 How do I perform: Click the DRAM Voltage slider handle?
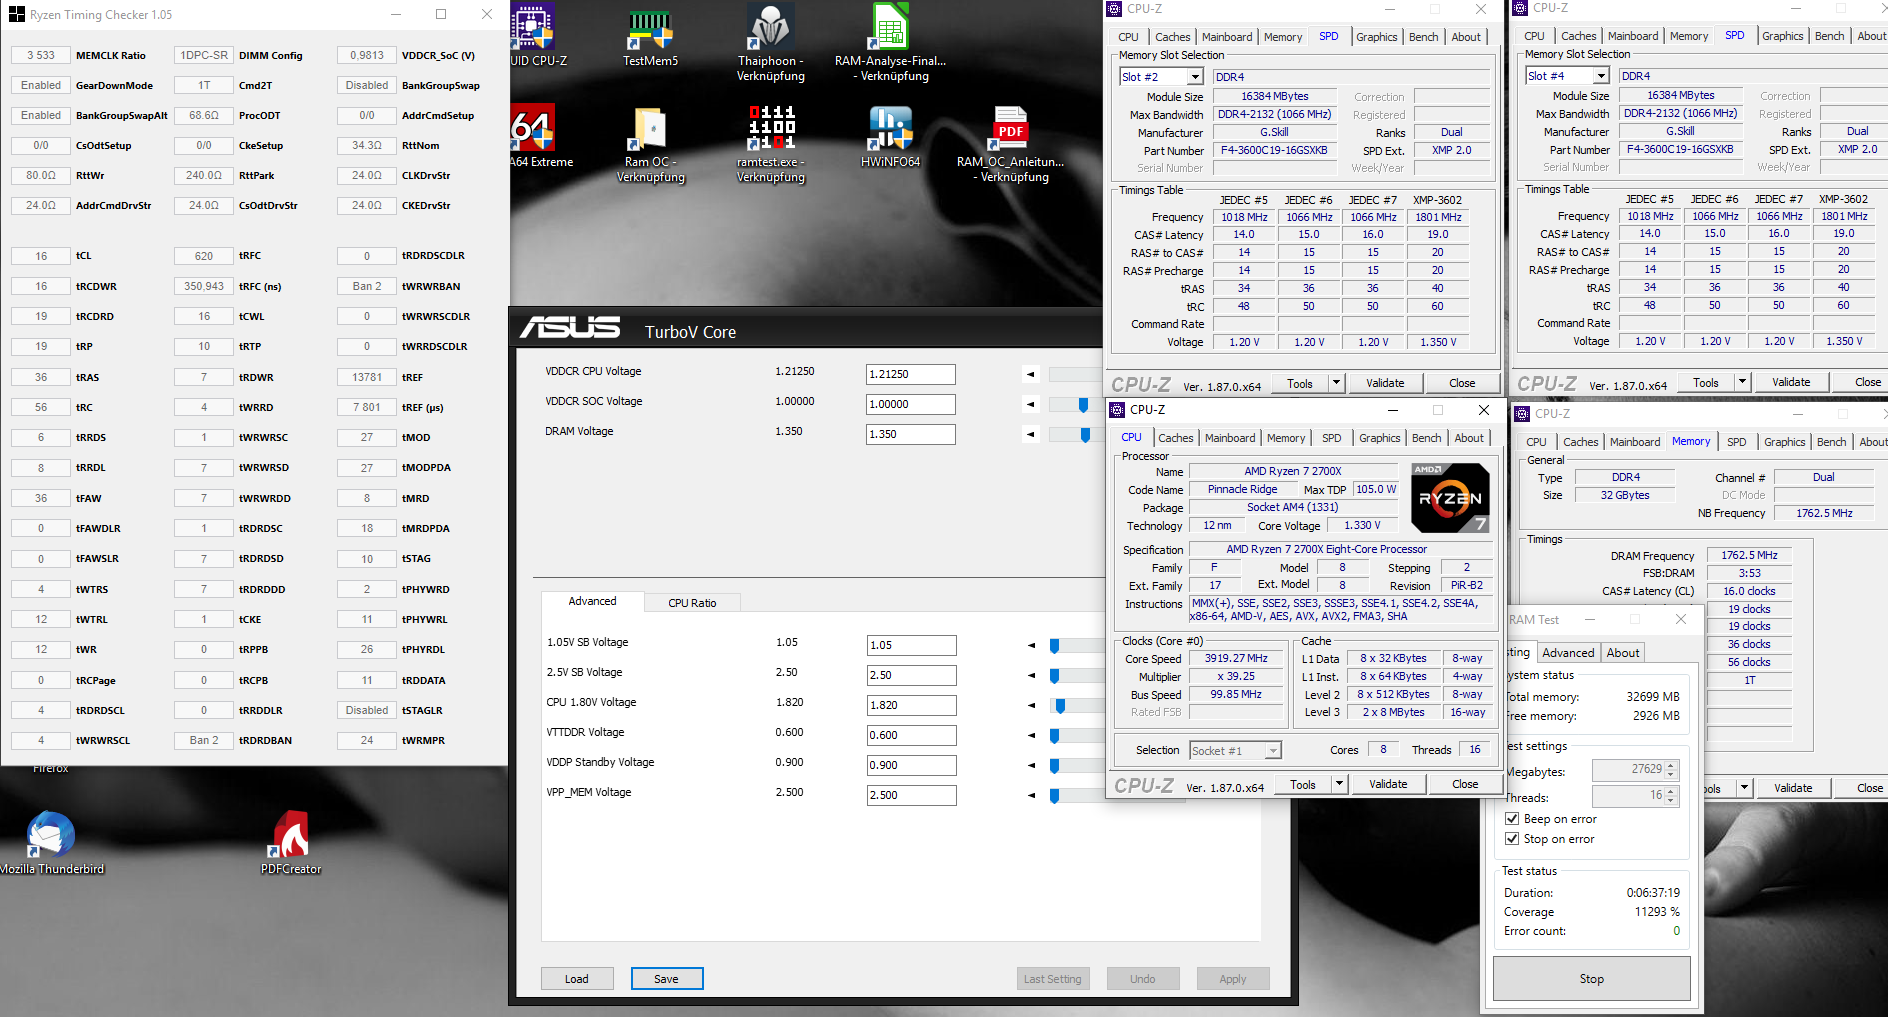(1086, 435)
